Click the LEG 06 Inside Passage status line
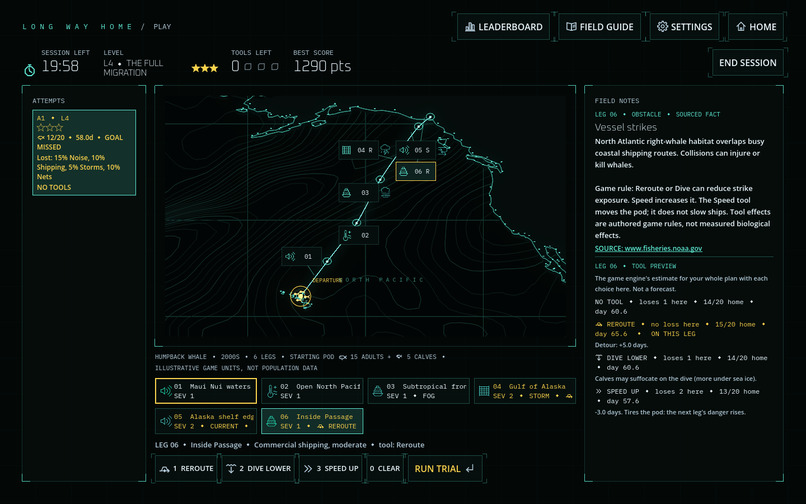The image size is (806, 504). [290, 445]
